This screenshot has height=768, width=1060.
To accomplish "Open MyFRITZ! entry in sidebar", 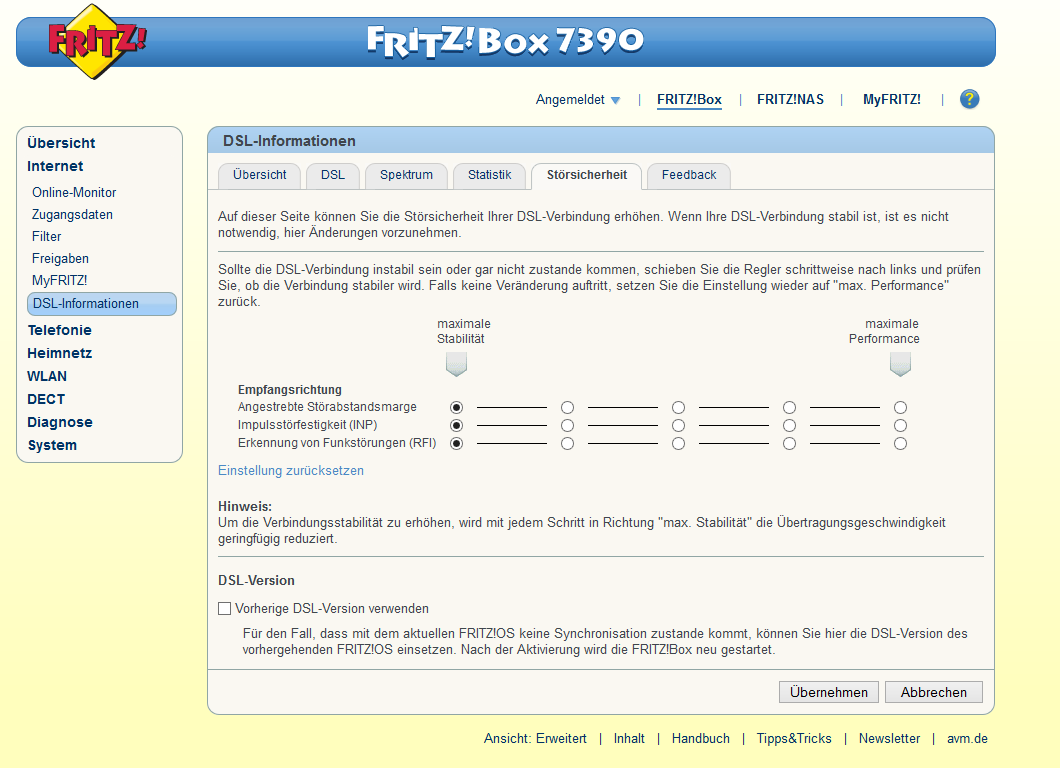I will [x=59, y=281].
